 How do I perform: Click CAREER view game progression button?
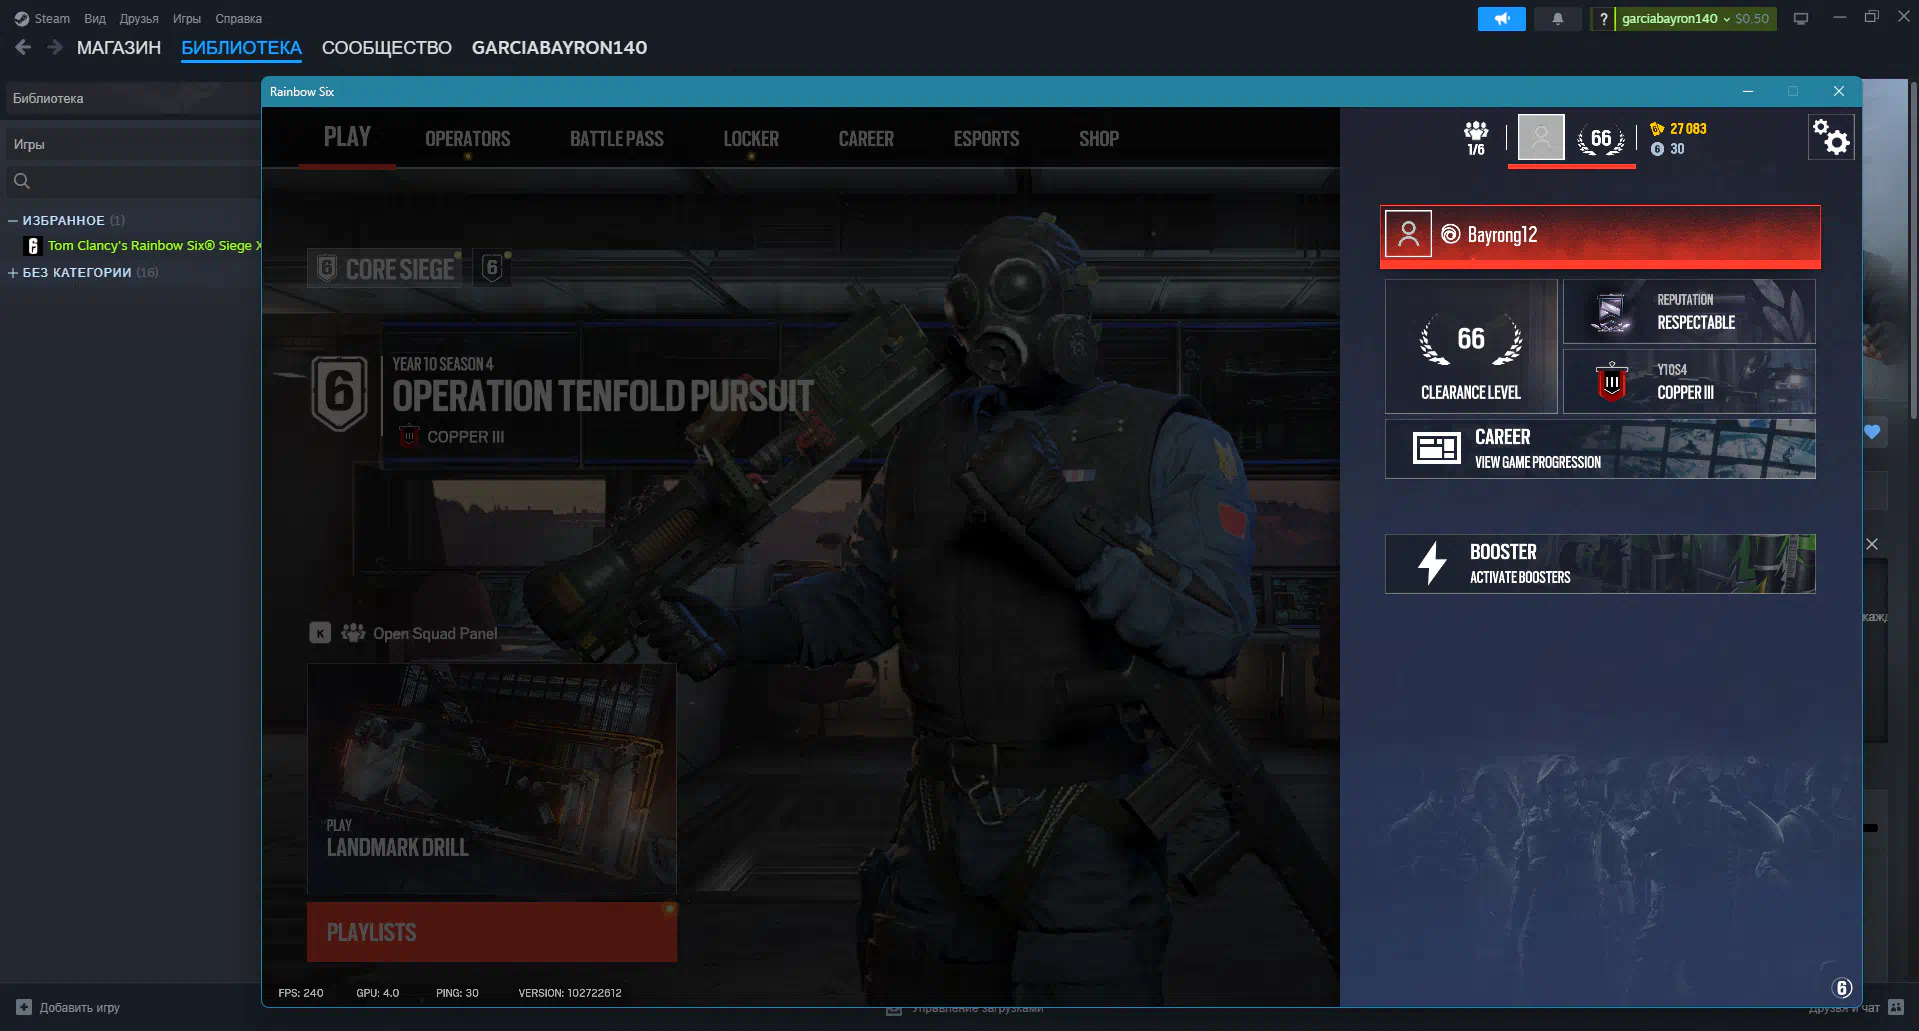point(1599,449)
